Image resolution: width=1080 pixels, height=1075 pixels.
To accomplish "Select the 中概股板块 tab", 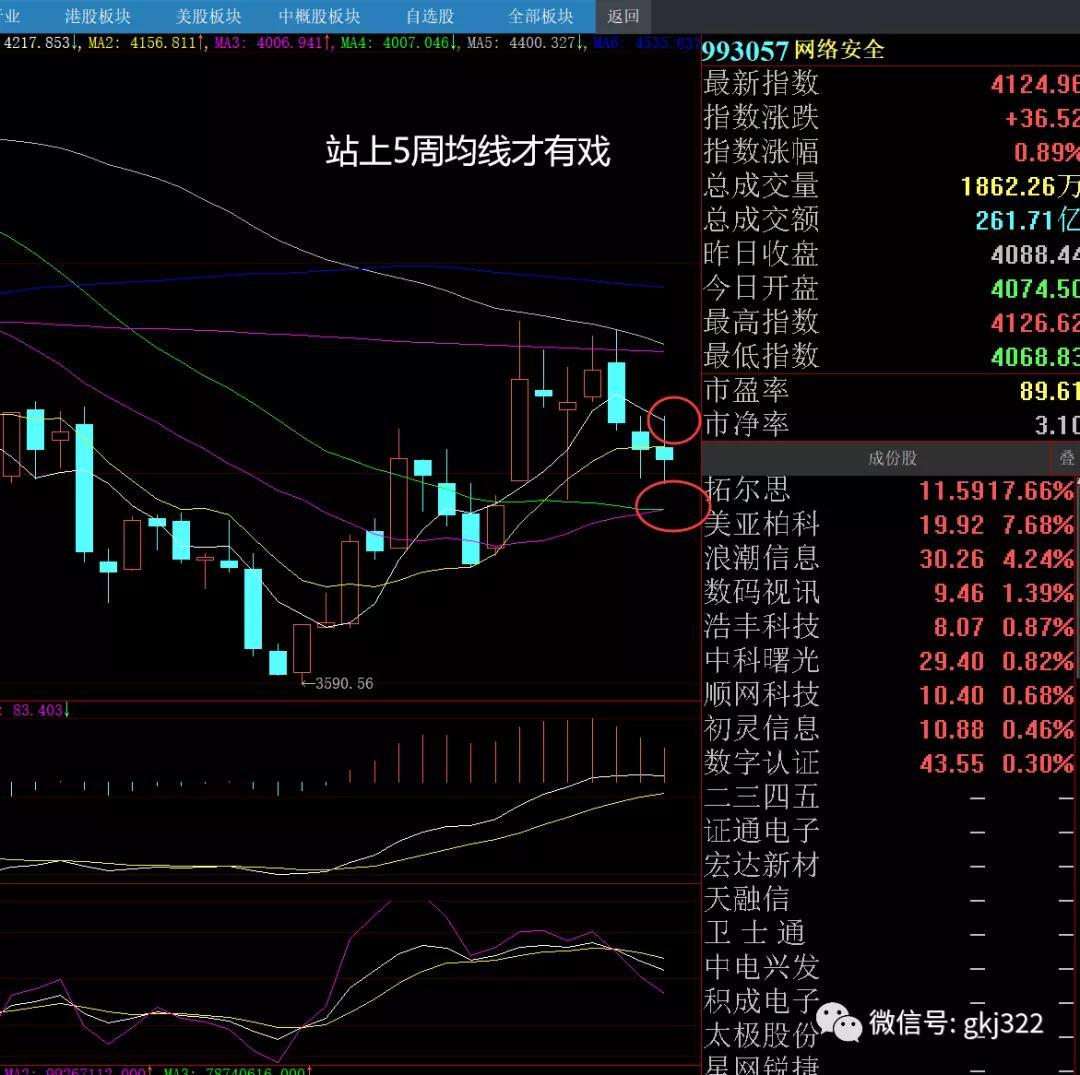I will tap(319, 16).
